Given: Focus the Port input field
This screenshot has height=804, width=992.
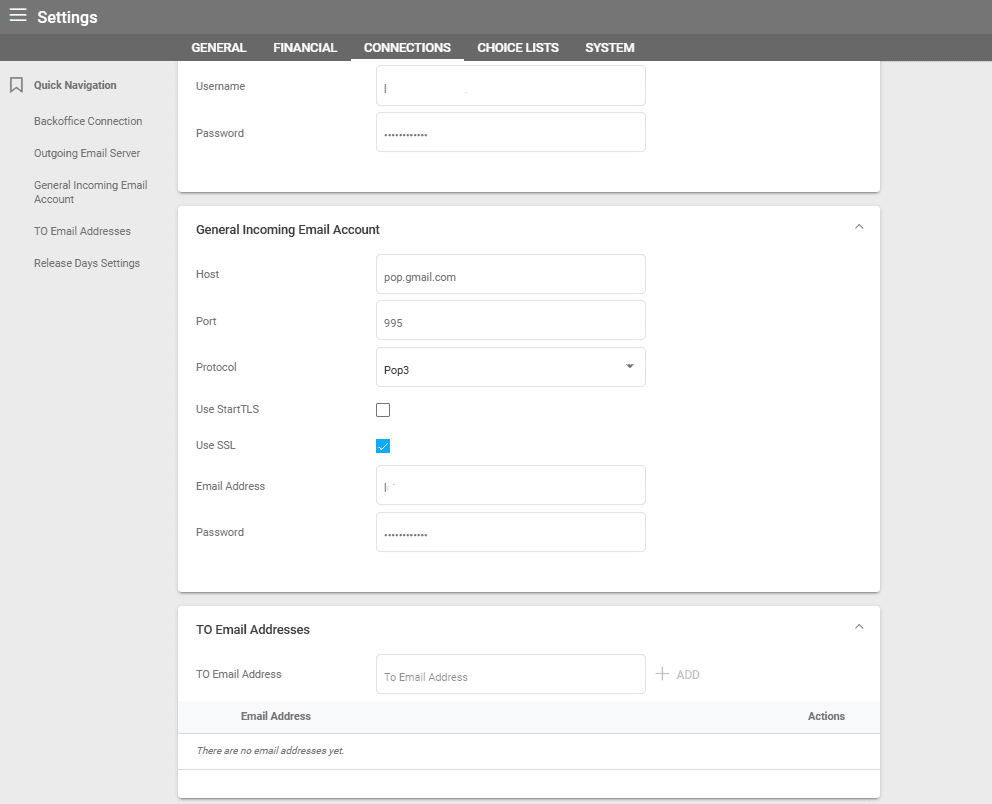Looking at the screenshot, I should coord(510,321).
